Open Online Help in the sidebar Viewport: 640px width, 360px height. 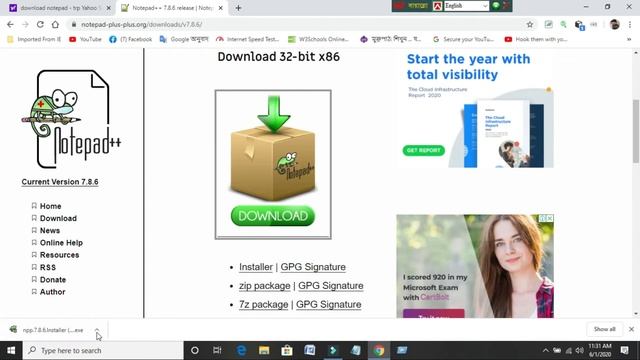coord(61,243)
